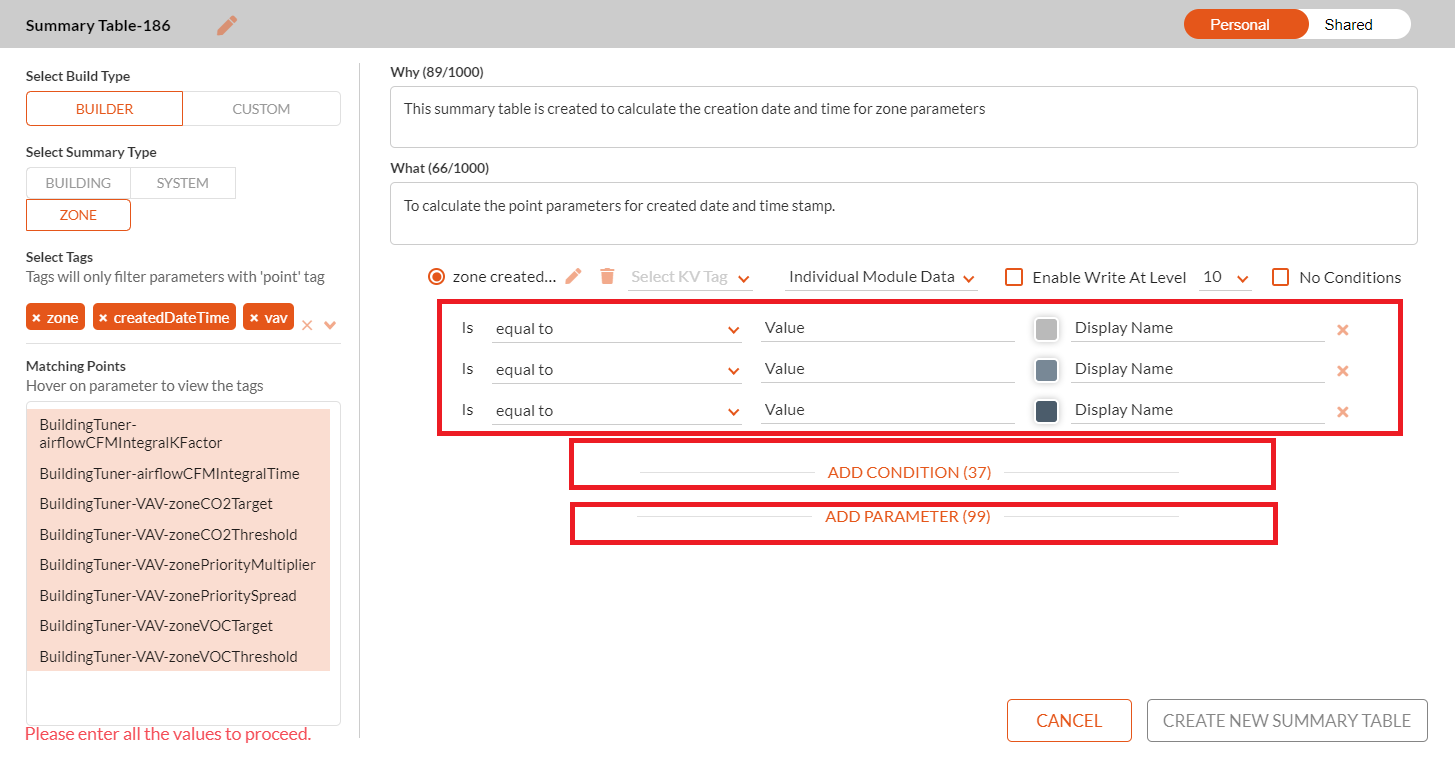Choose SYSTEM summary type
The height and width of the screenshot is (766, 1455).
tap(183, 183)
